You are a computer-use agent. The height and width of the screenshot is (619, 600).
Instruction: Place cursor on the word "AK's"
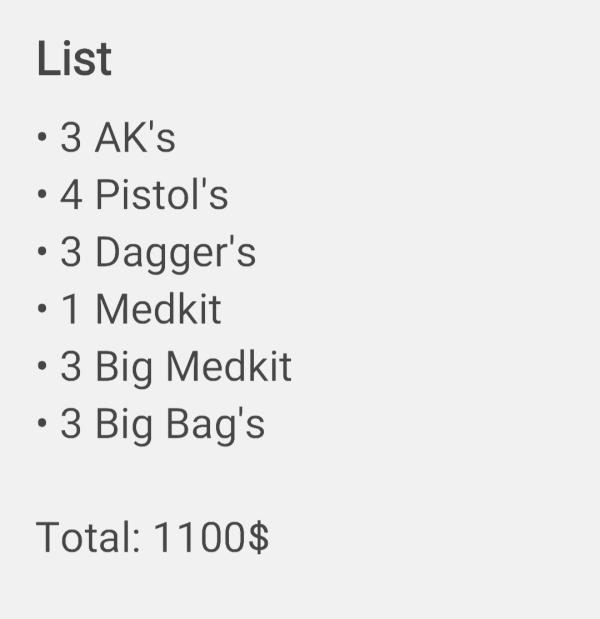[x=135, y=138]
